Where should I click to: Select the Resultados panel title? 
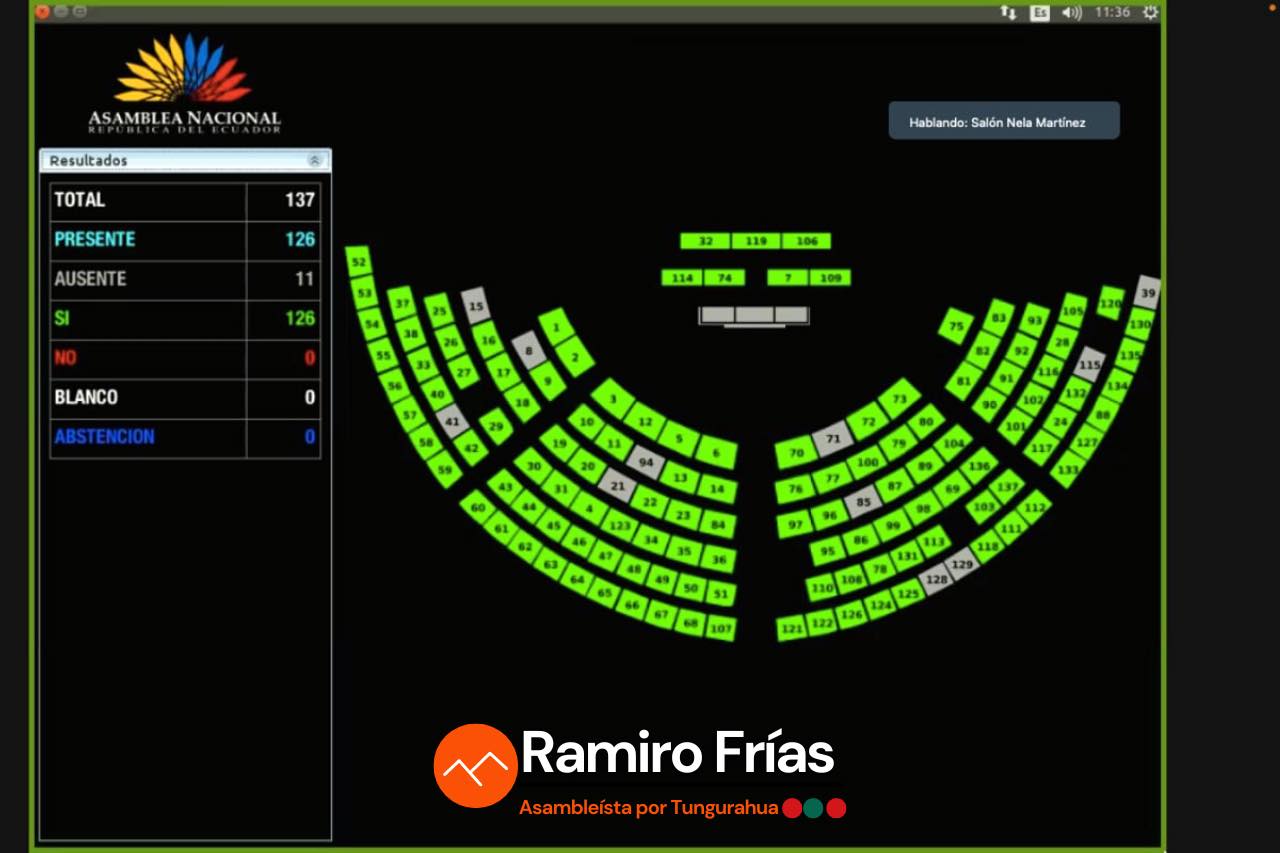[x=89, y=160]
